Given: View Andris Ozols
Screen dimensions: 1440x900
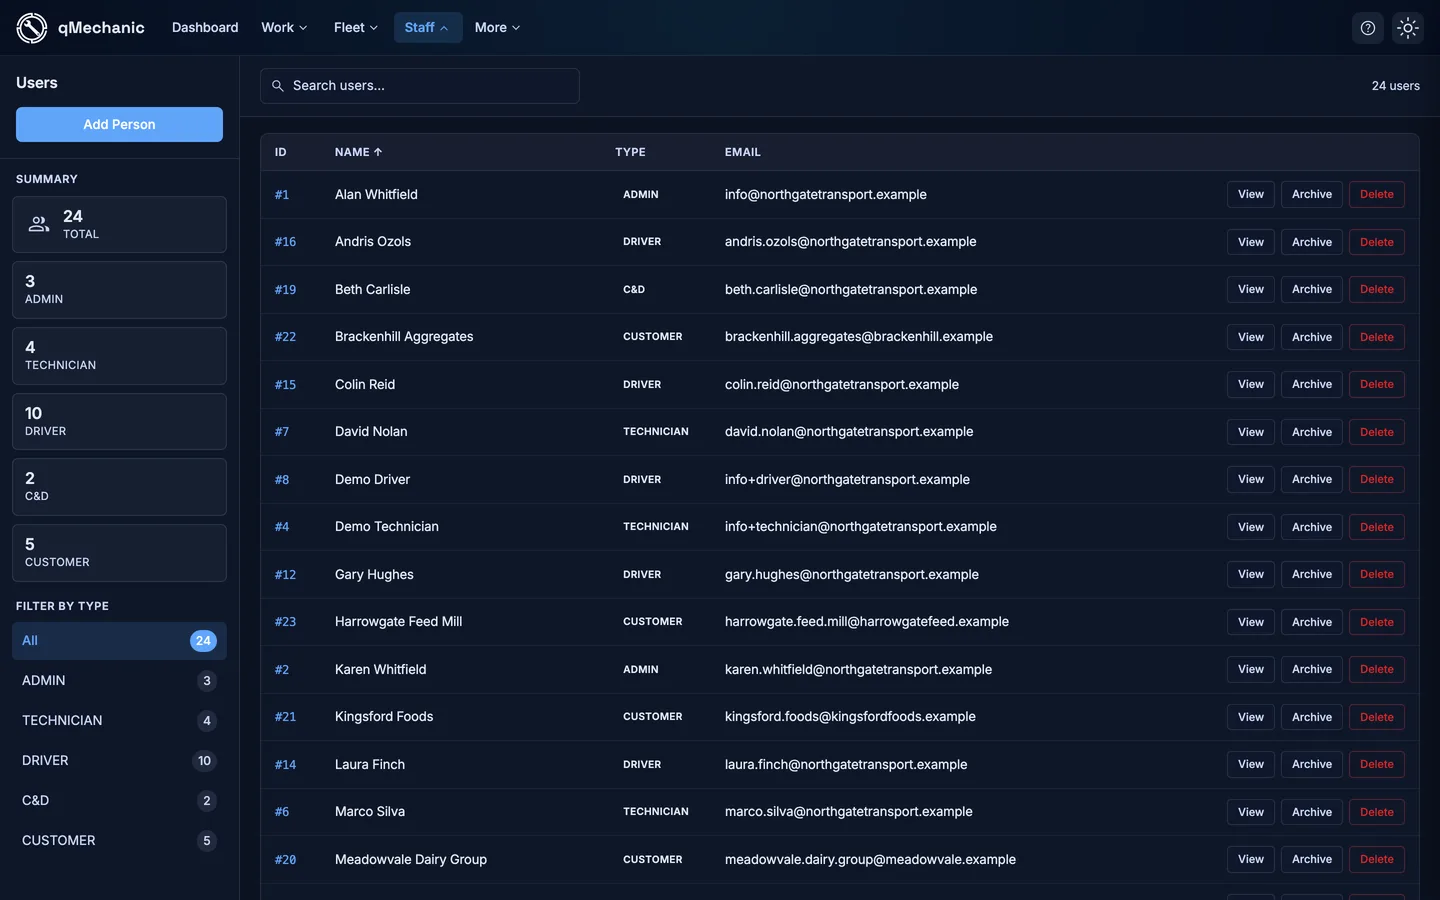Looking at the screenshot, I should point(1251,242).
